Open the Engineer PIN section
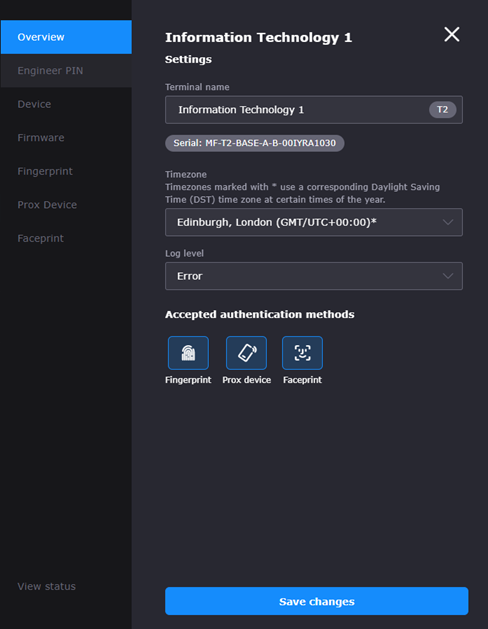This screenshot has width=488, height=629. (66, 71)
